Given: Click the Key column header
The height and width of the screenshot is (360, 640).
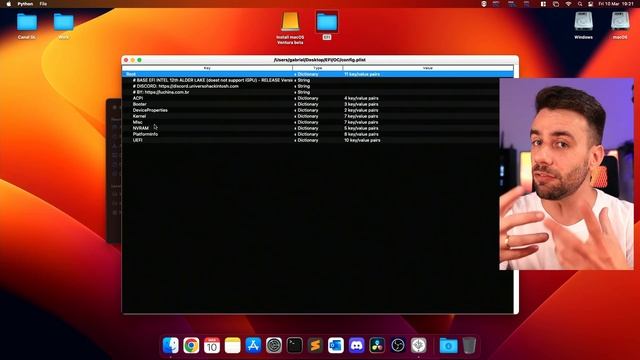Looking at the screenshot, I should click(207, 68).
